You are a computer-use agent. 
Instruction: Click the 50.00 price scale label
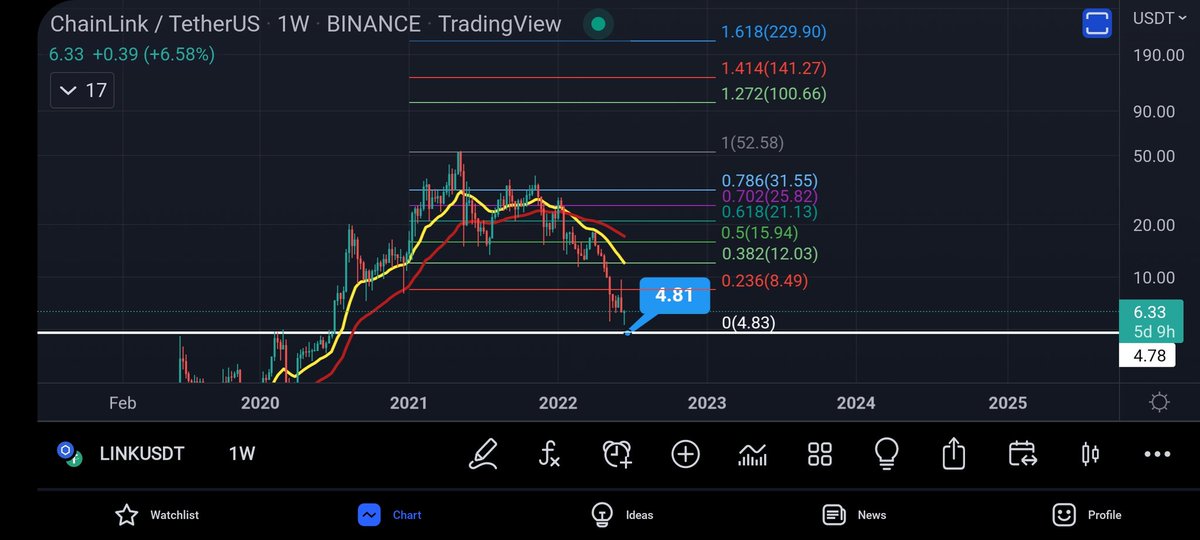1156,156
